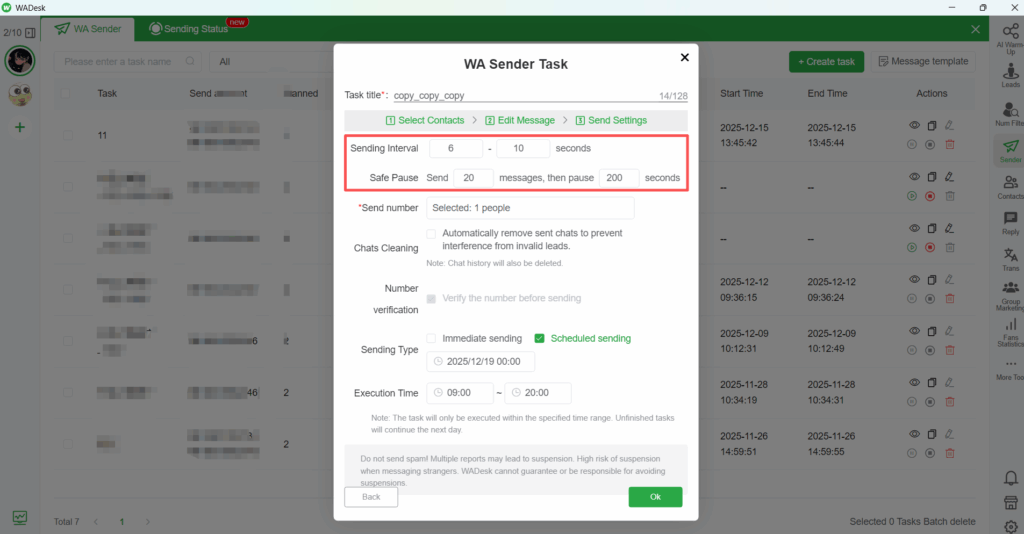Open execution end time 20:00 picker
The width and height of the screenshot is (1024, 534).
537,393
